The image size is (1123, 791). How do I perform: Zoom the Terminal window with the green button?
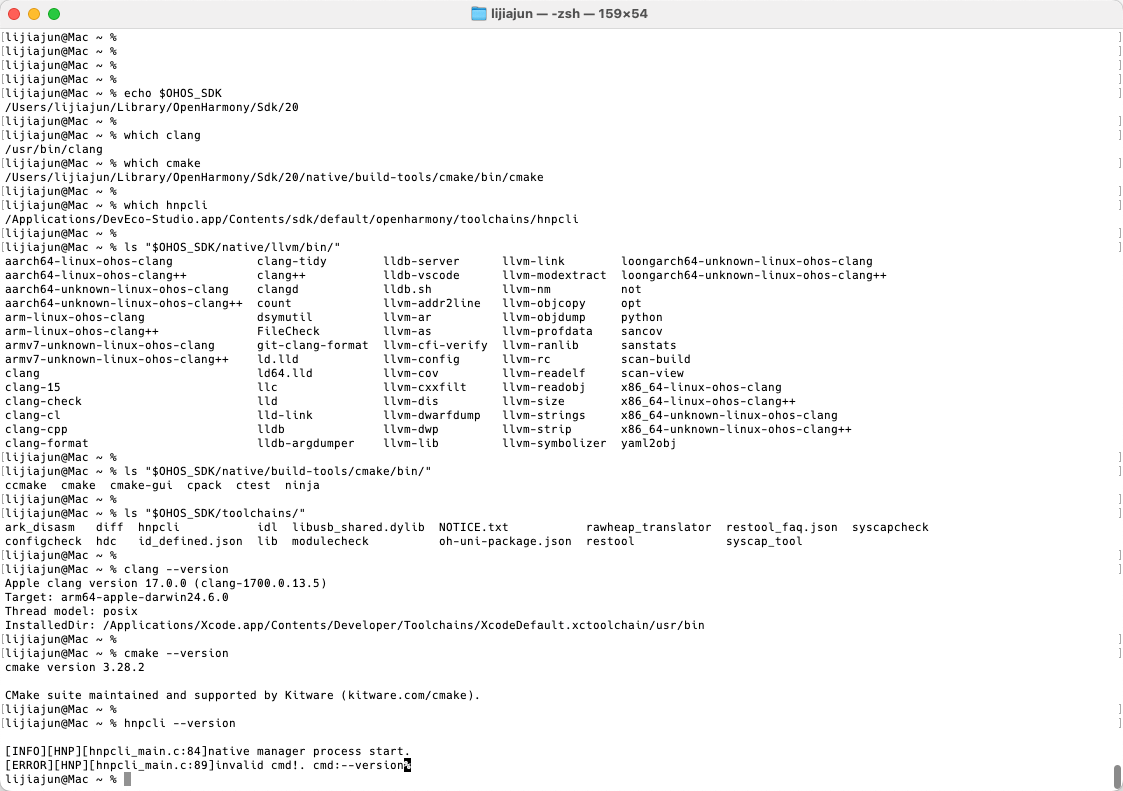54,14
